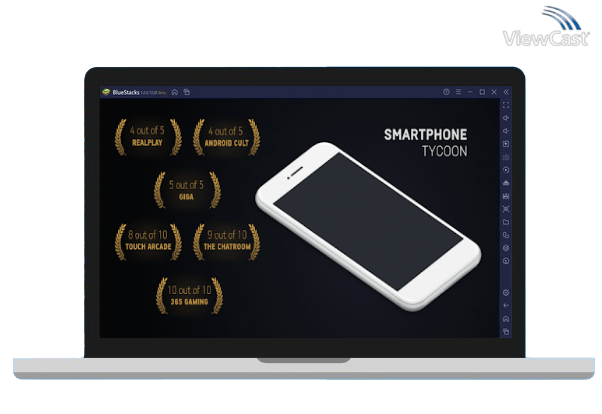Click the '8 out of 10 TOUCH ARCADE' badge
602x414 pixels.
point(148,242)
